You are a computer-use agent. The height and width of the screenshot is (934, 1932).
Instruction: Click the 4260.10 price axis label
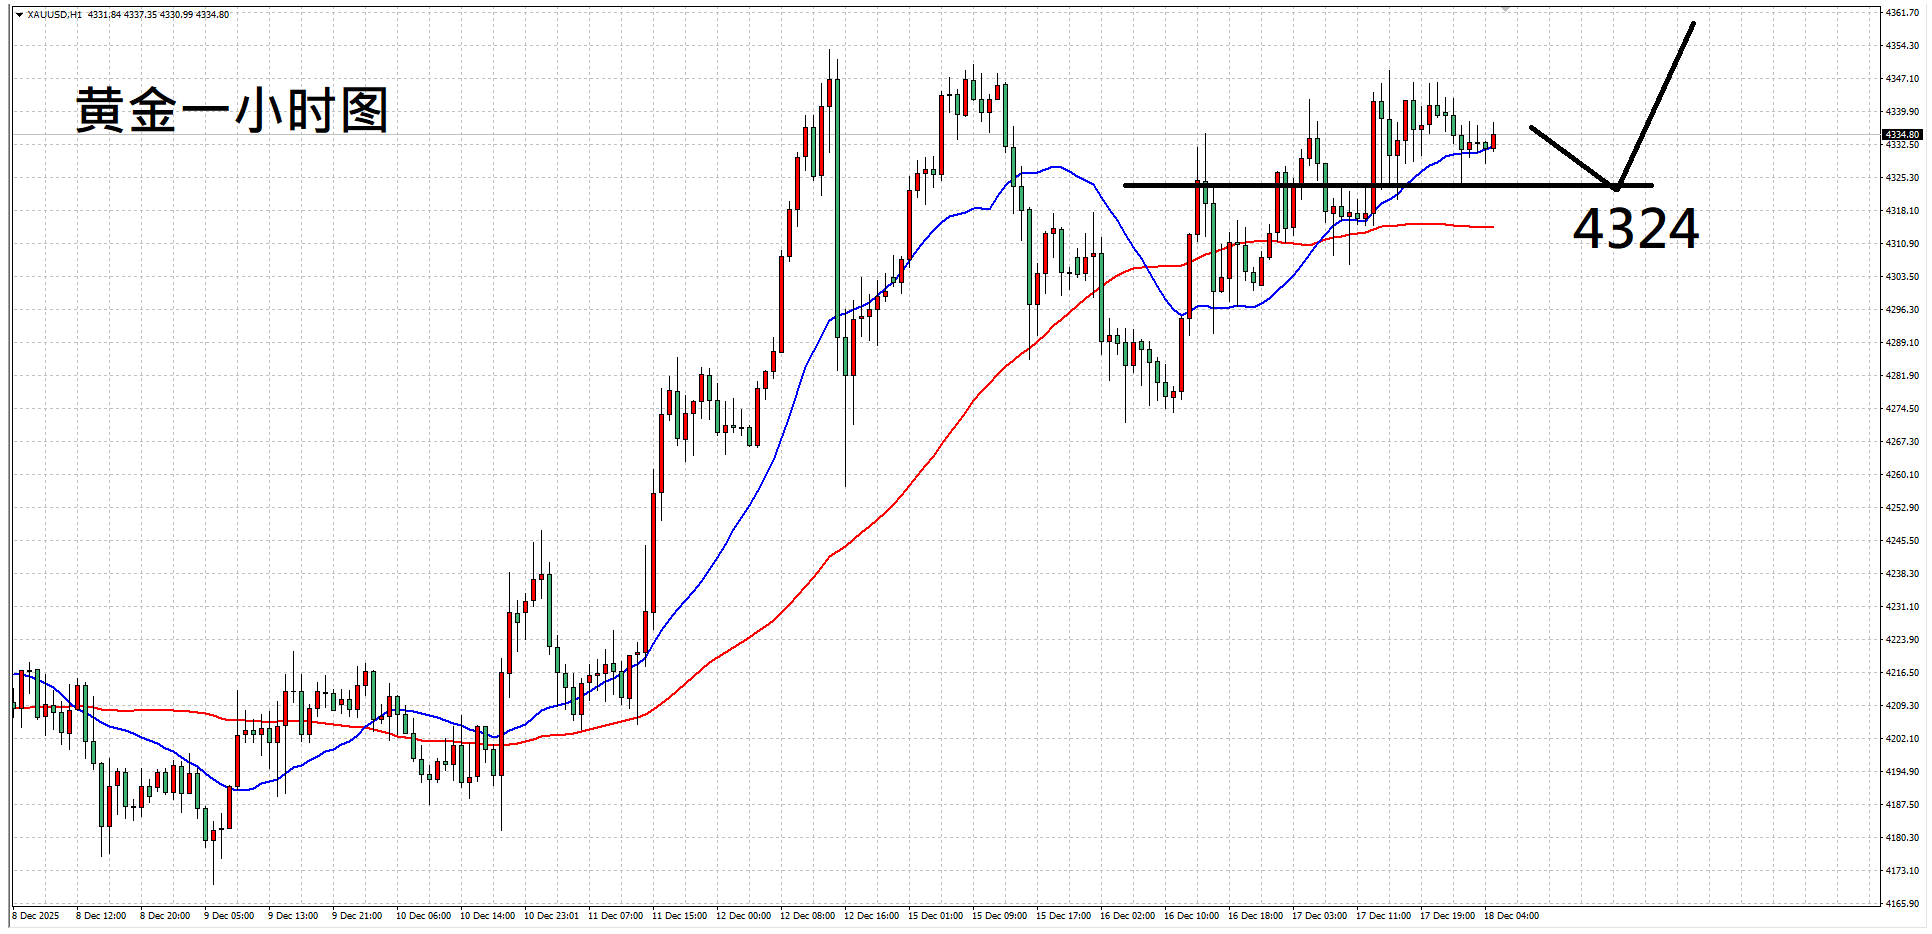pos(1901,475)
